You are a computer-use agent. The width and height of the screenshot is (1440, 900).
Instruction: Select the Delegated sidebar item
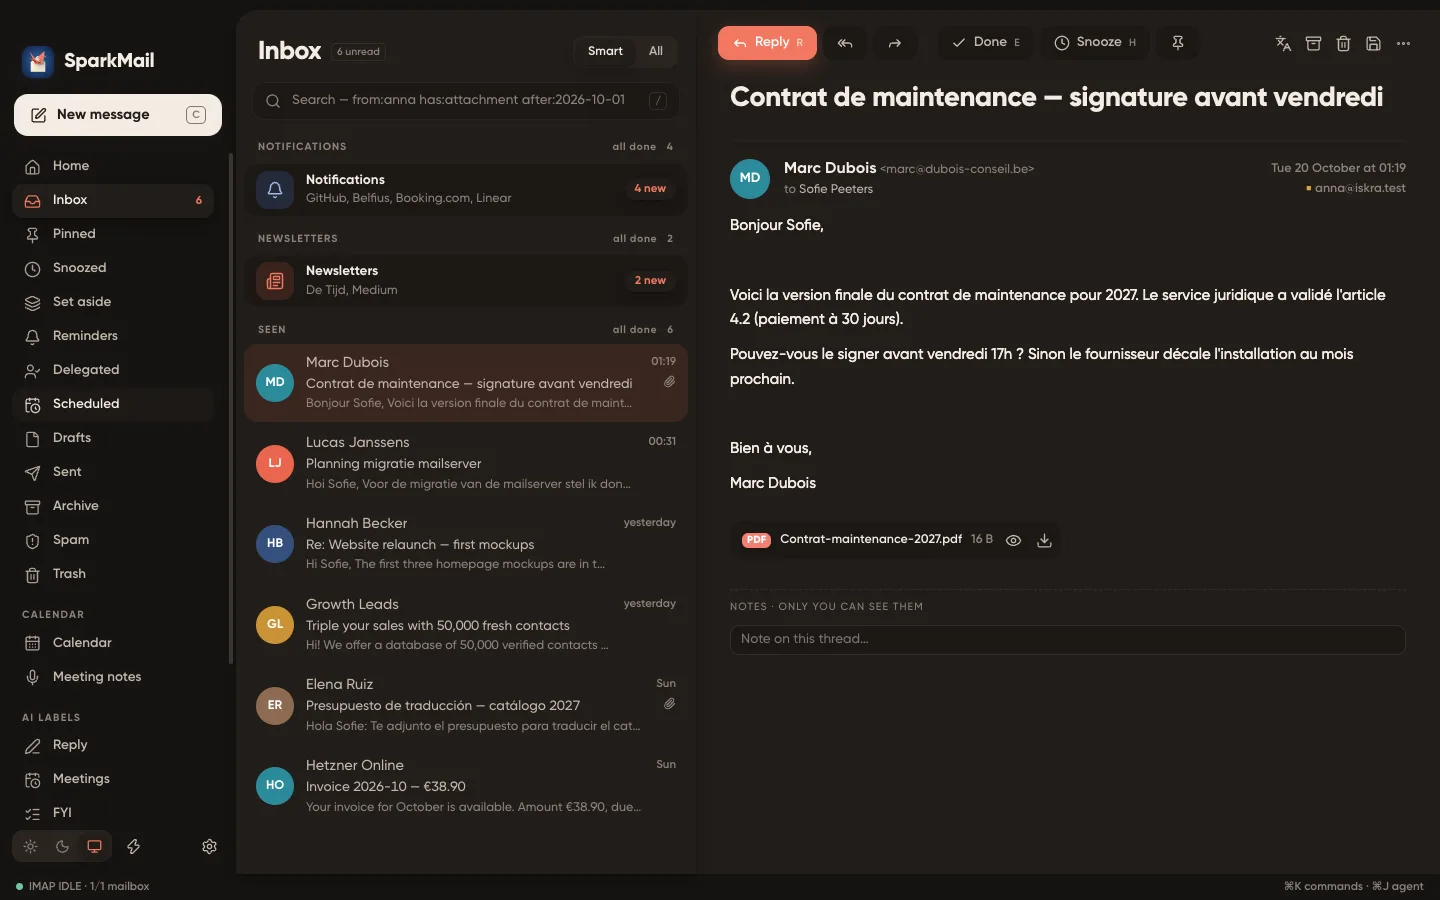click(113, 370)
